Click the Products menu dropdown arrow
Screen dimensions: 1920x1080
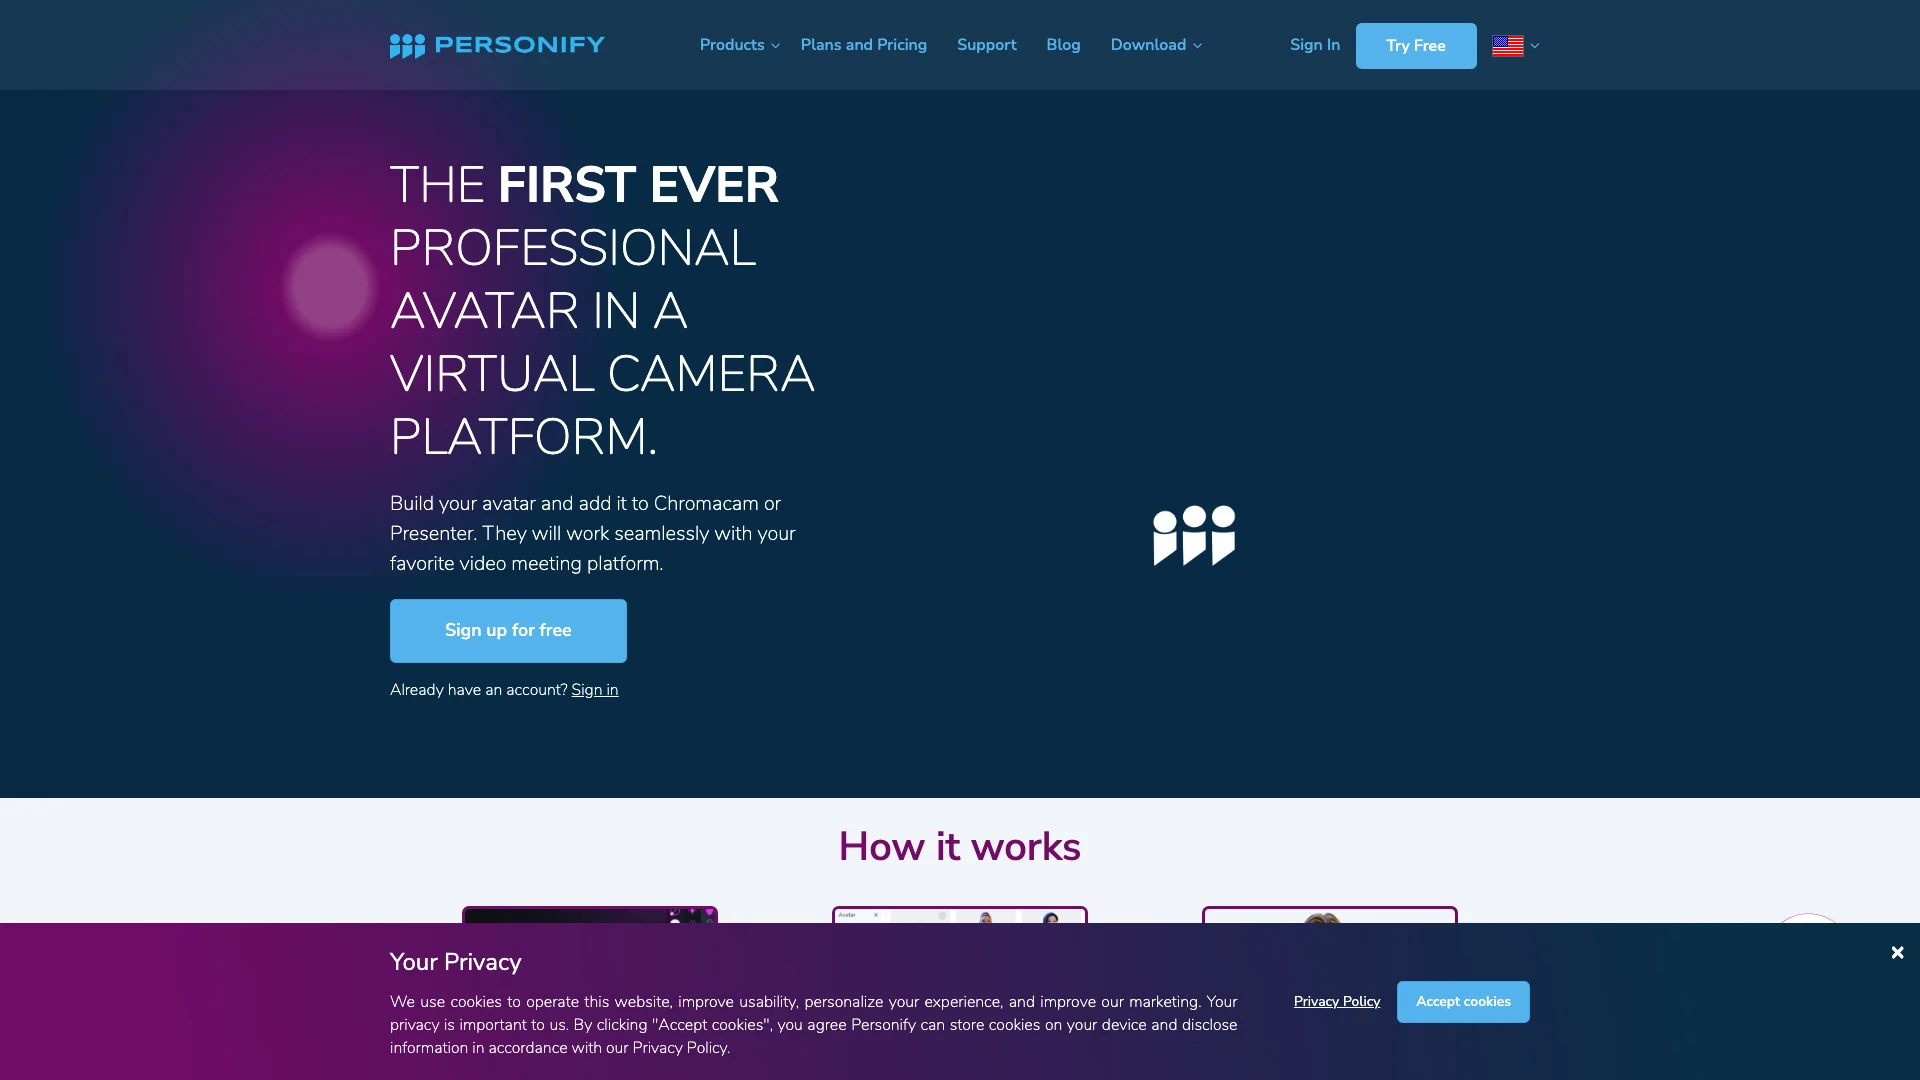point(777,45)
